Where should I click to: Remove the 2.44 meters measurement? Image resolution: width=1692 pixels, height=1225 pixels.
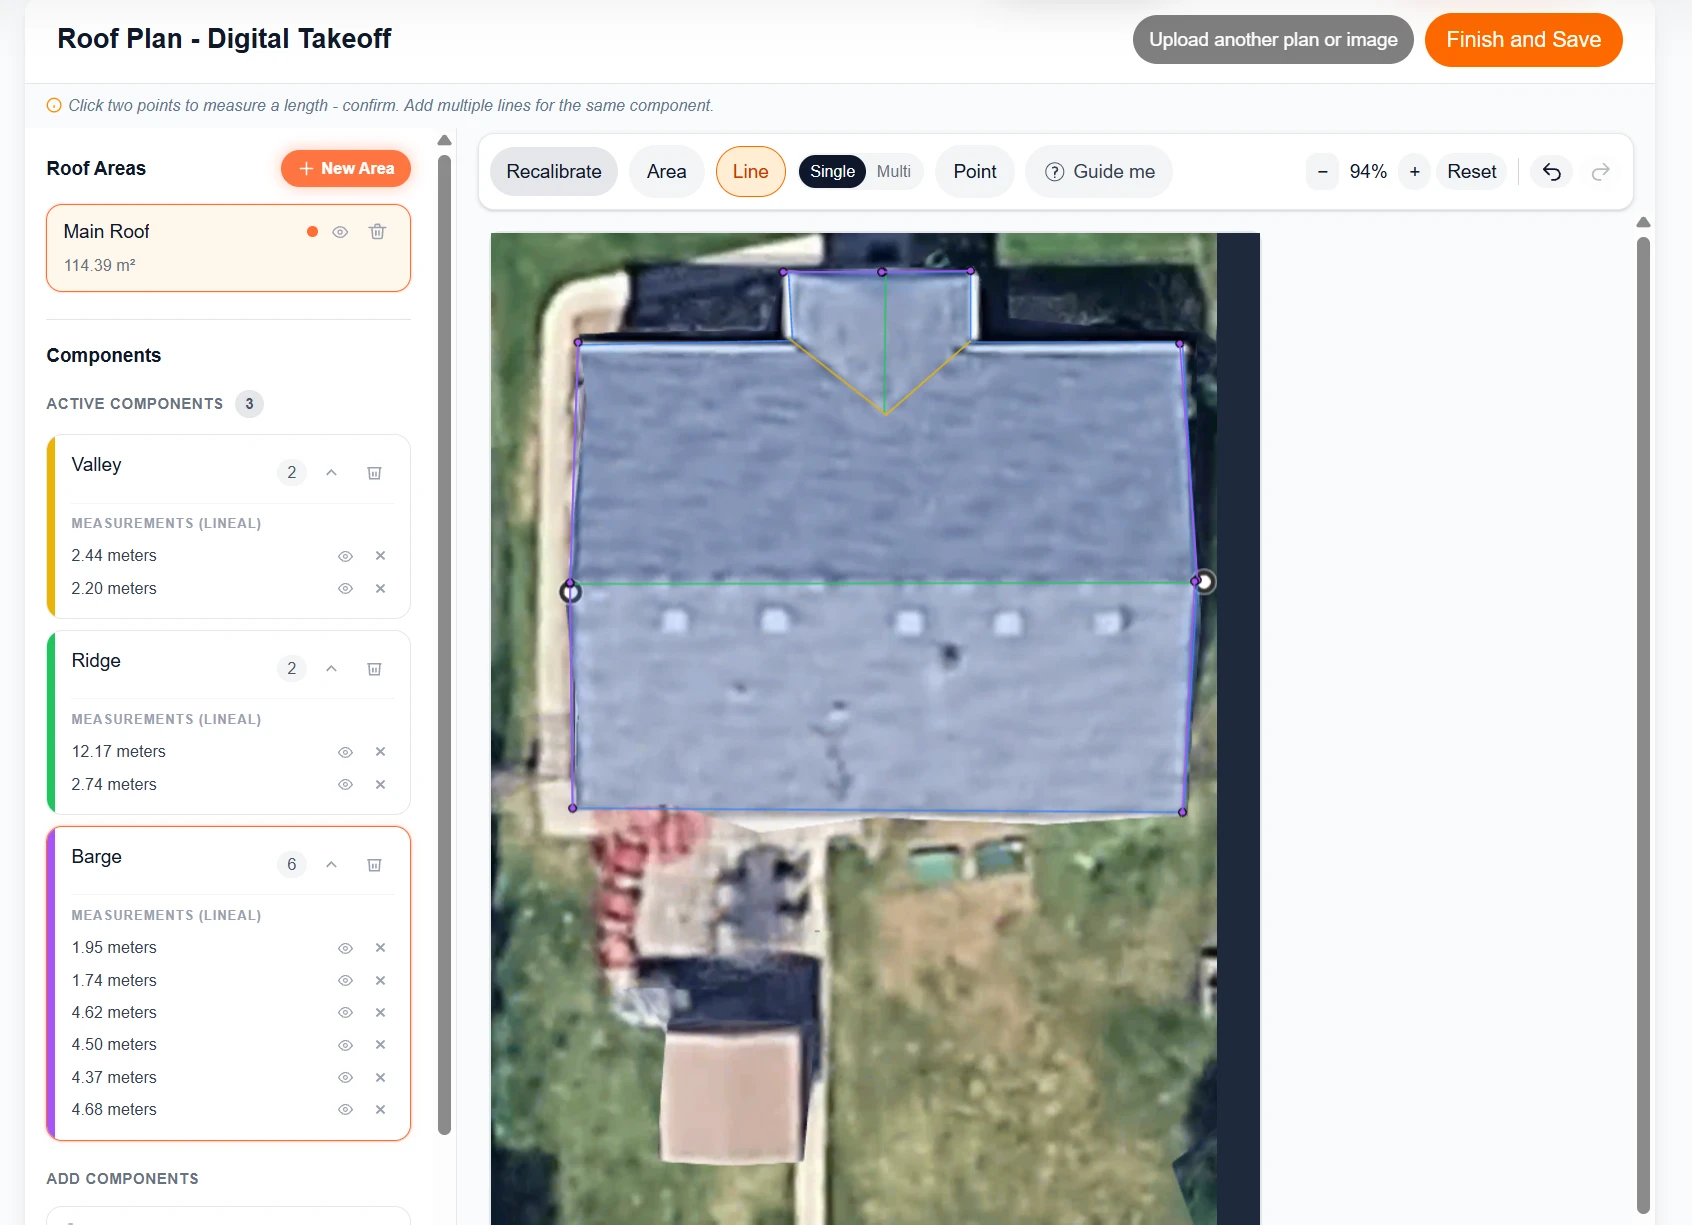pyautogui.click(x=380, y=556)
